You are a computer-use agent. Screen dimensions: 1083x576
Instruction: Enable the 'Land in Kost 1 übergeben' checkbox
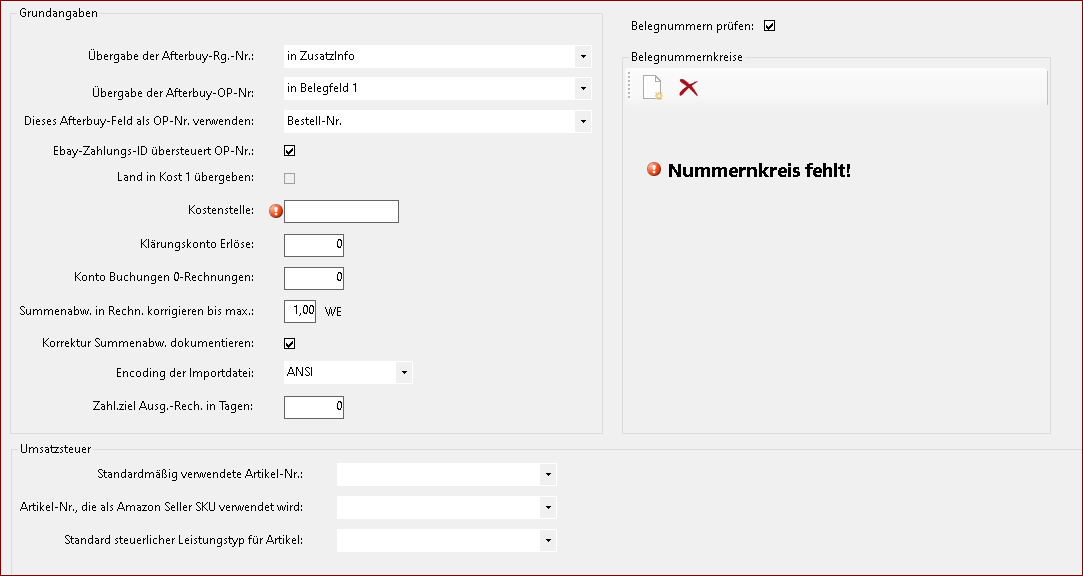pos(290,178)
